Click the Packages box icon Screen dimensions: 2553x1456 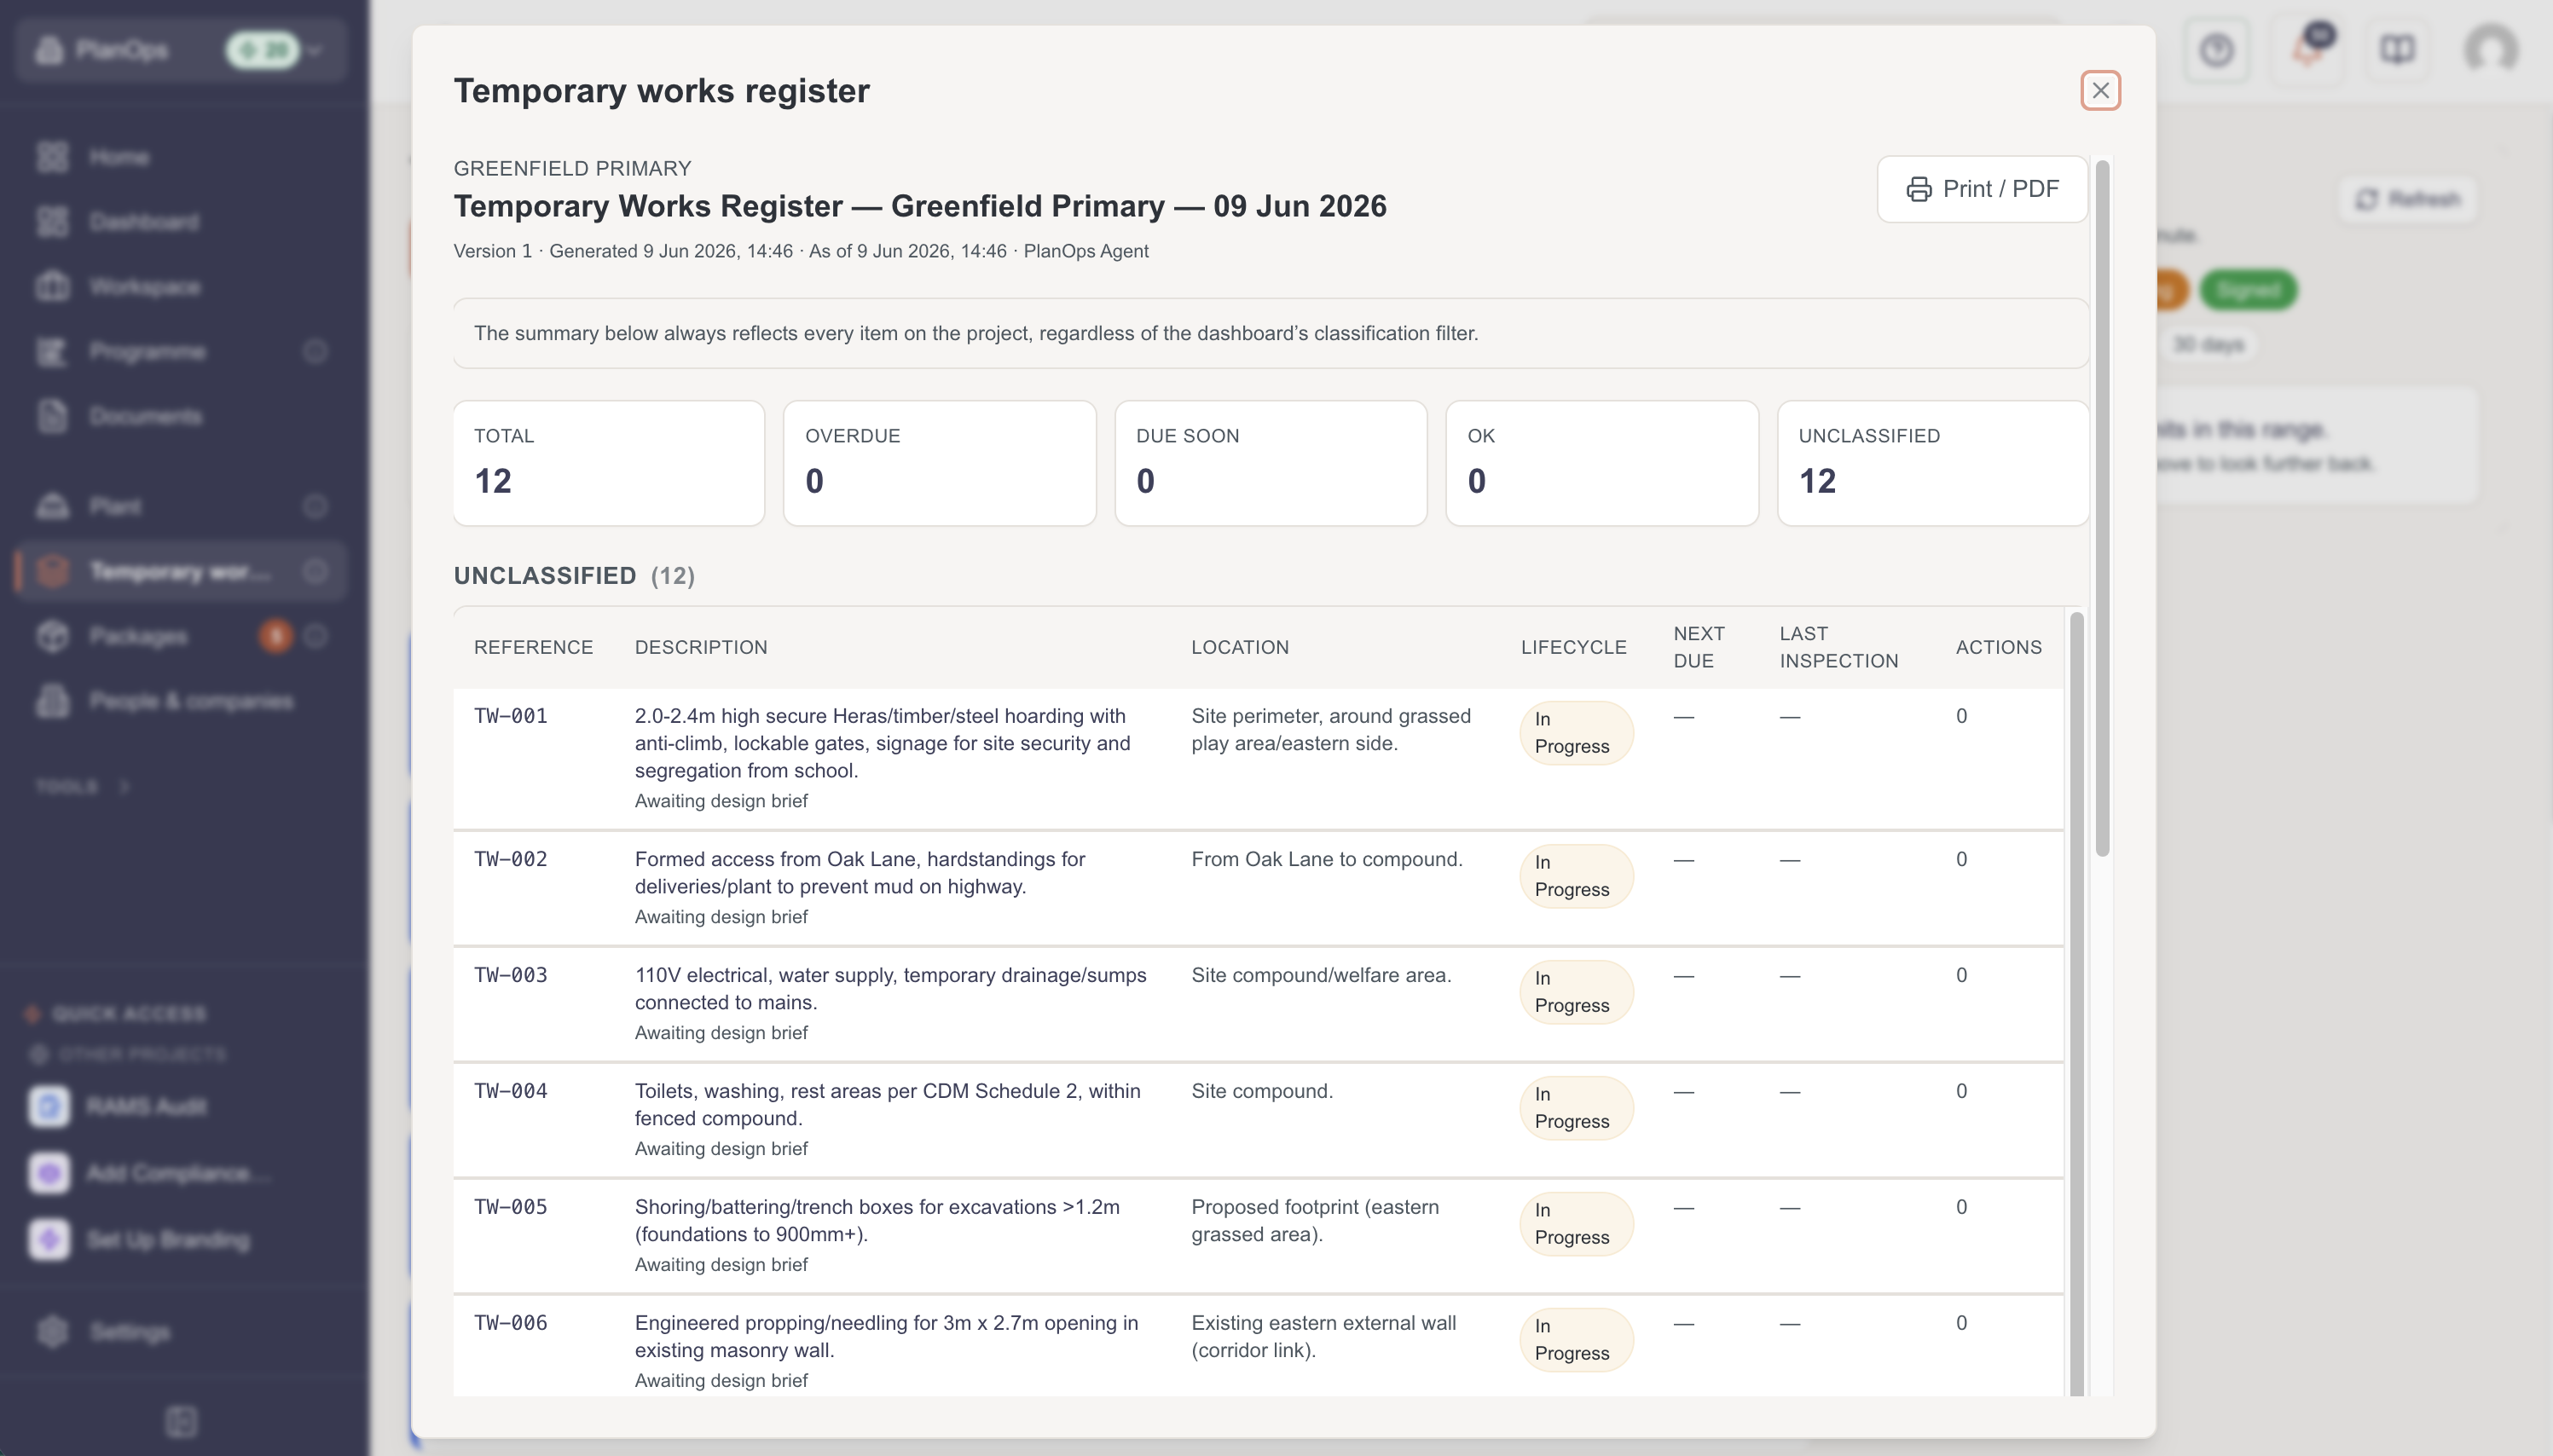(x=52, y=636)
